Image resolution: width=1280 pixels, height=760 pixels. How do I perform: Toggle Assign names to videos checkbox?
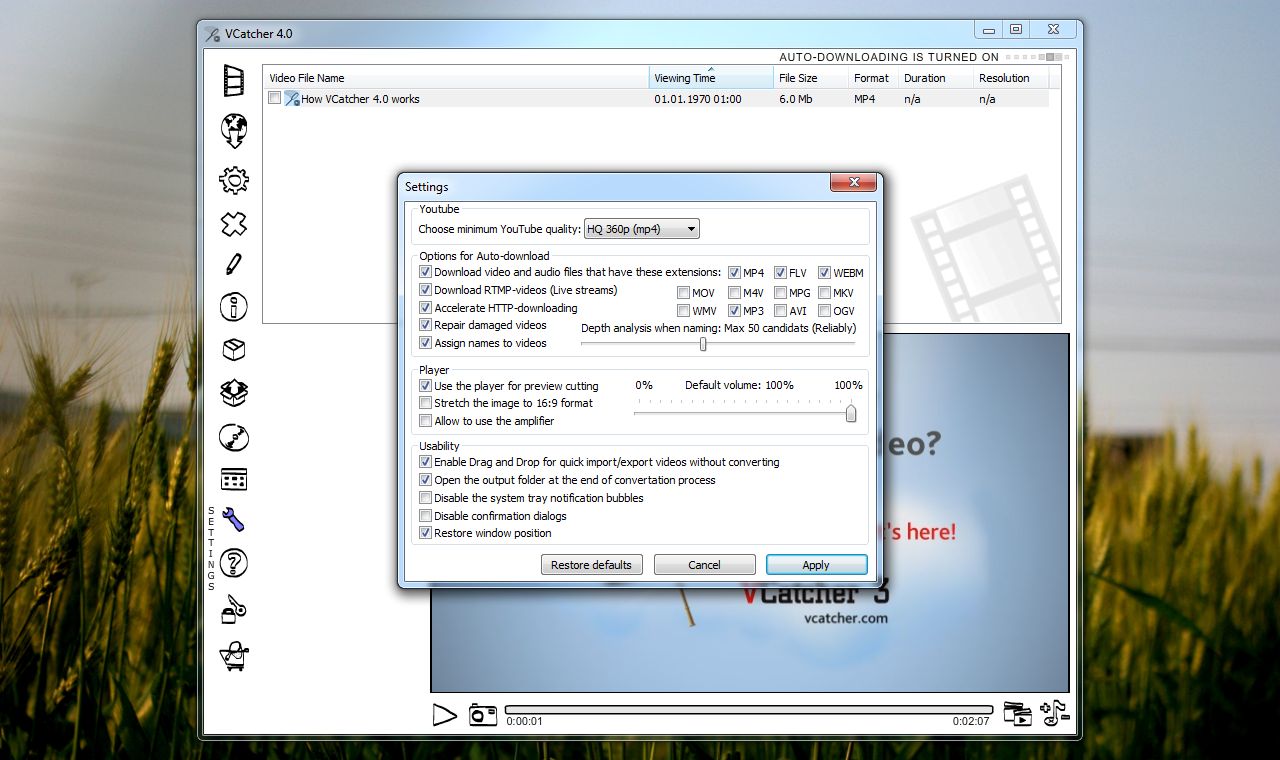coord(426,343)
